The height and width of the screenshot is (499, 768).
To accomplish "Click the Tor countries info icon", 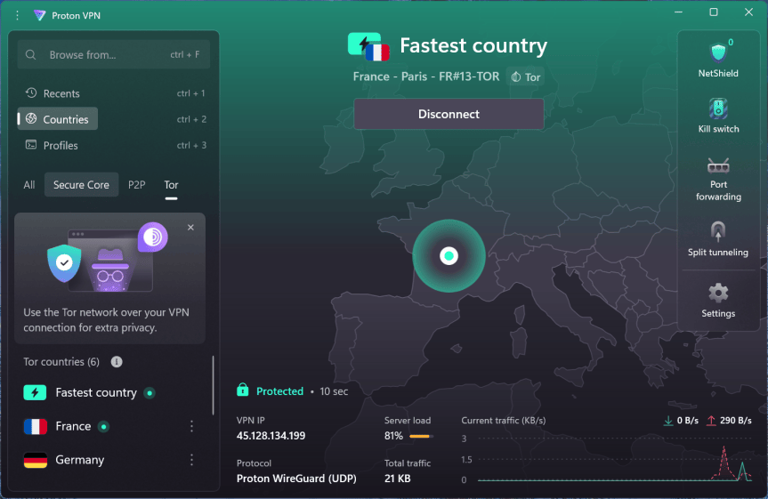I will point(117,362).
